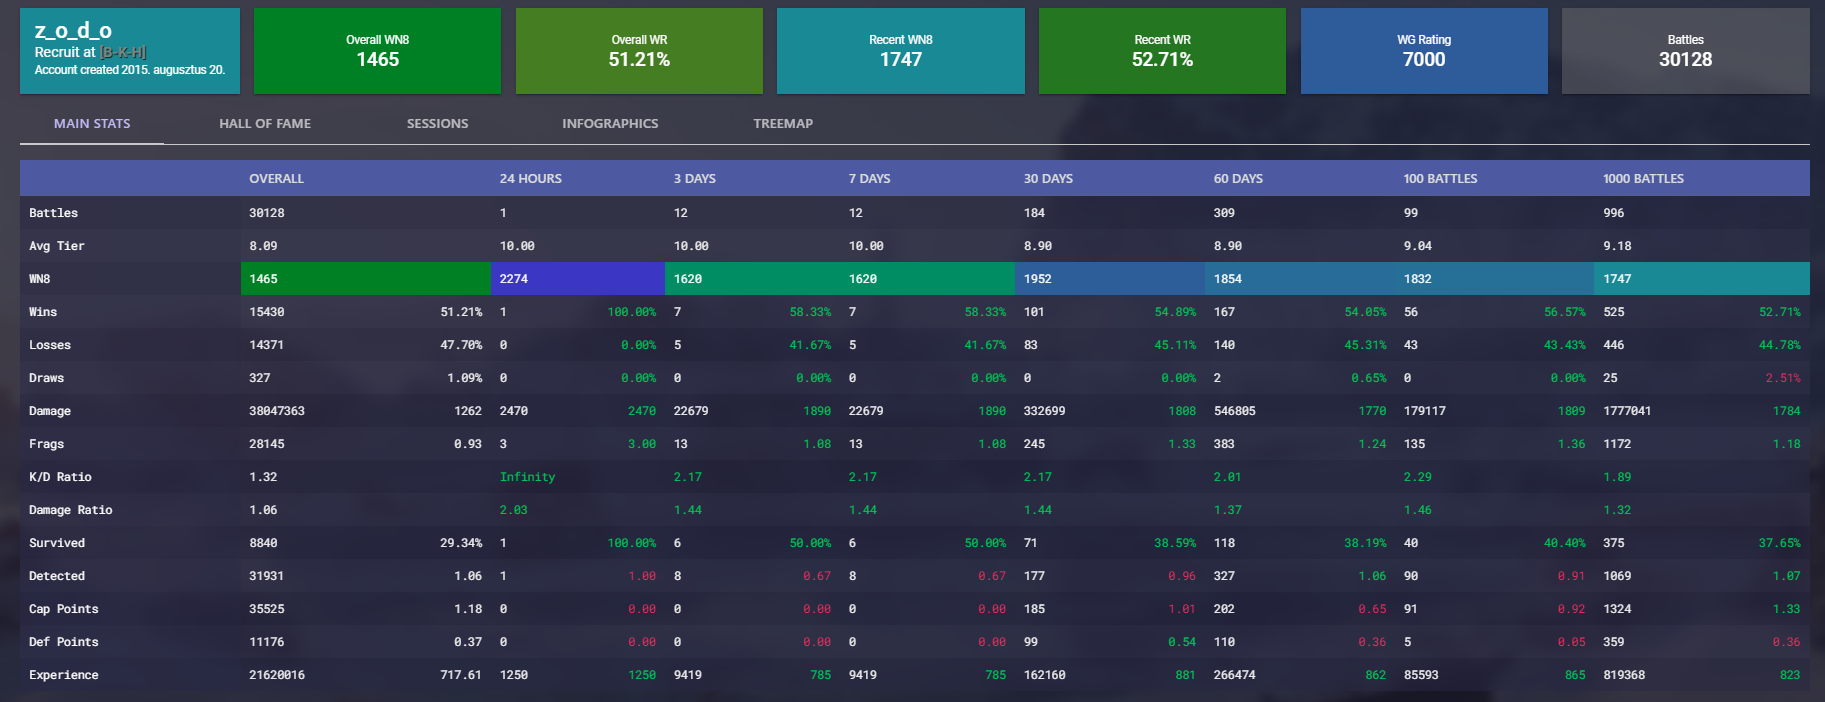Click the WN8 row label
Viewport: 1825px width, 702px height.
coord(39,279)
